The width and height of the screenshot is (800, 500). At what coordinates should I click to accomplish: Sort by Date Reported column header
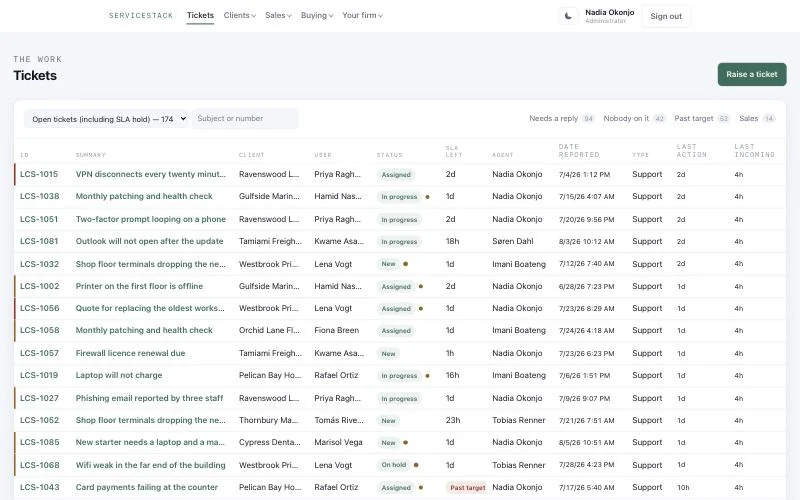click(x=579, y=151)
